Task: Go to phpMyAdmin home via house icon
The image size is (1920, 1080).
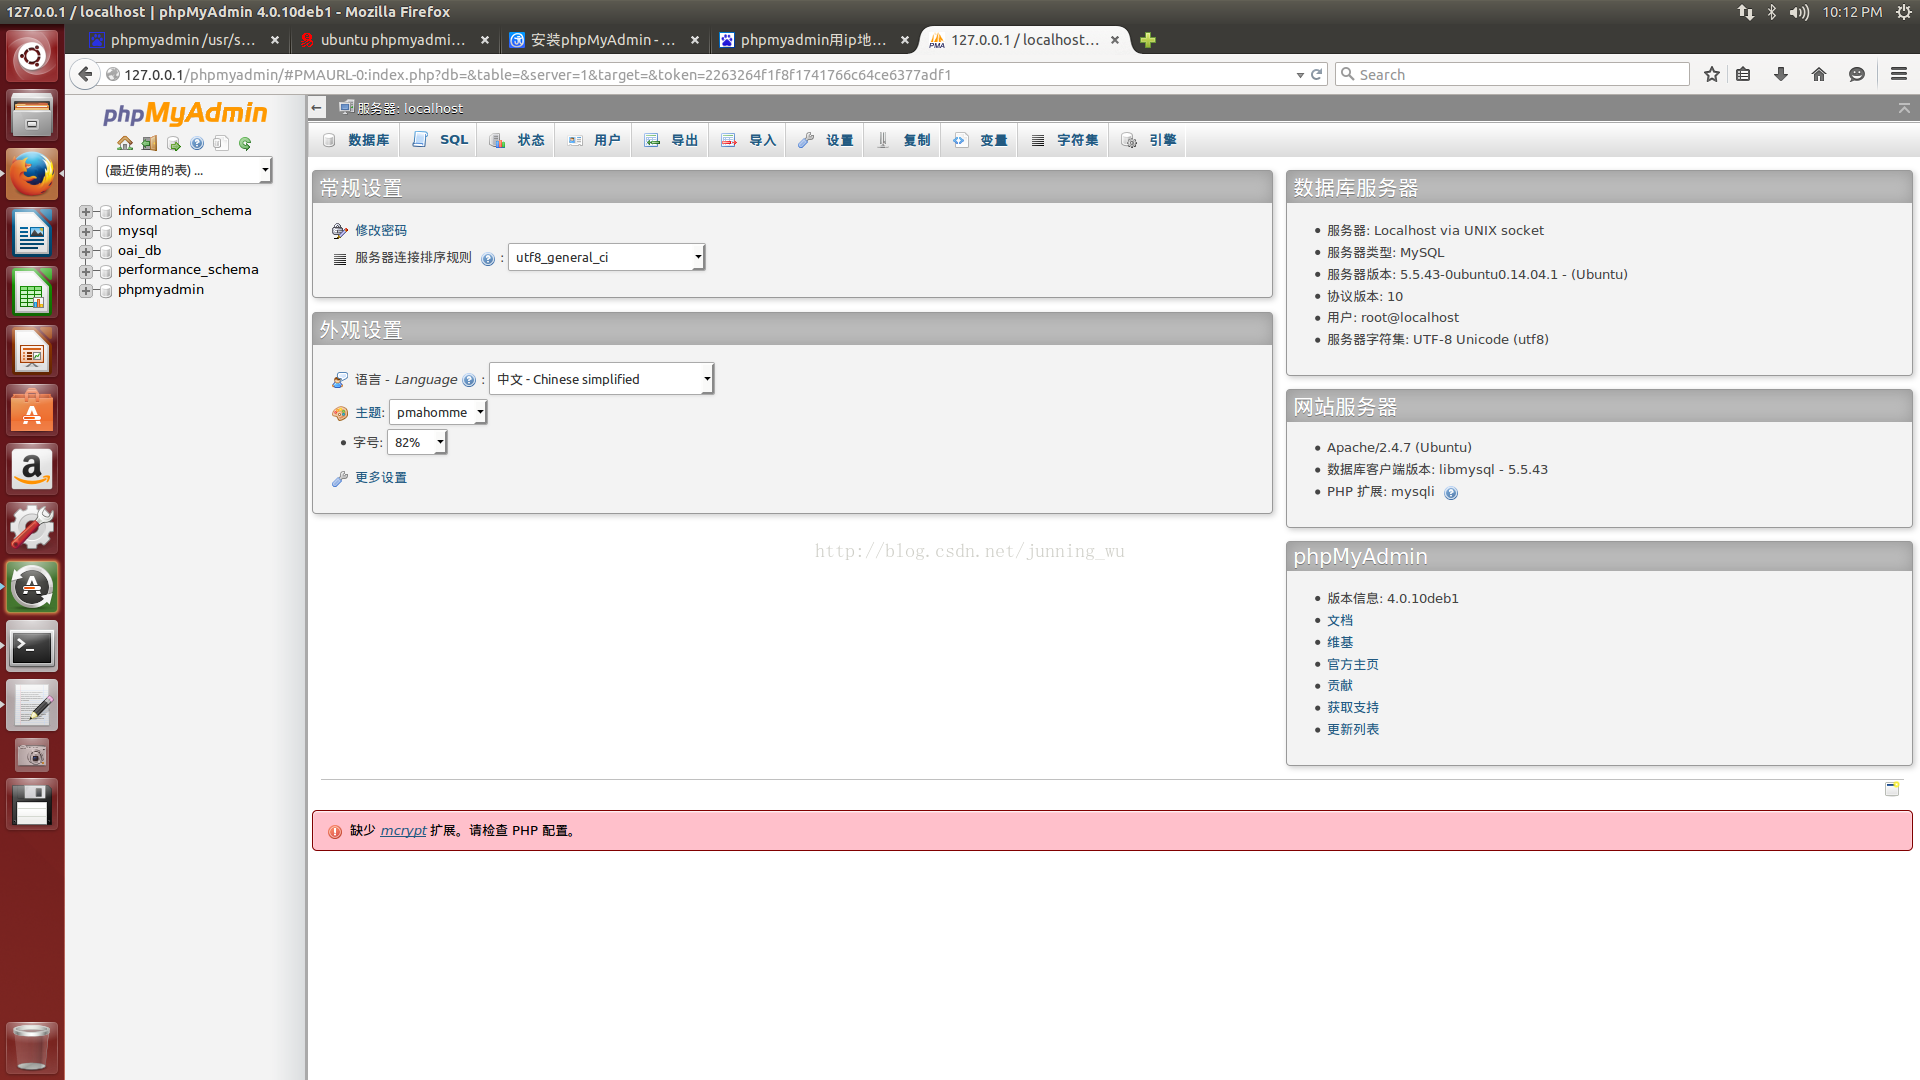Action: (x=125, y=143)
